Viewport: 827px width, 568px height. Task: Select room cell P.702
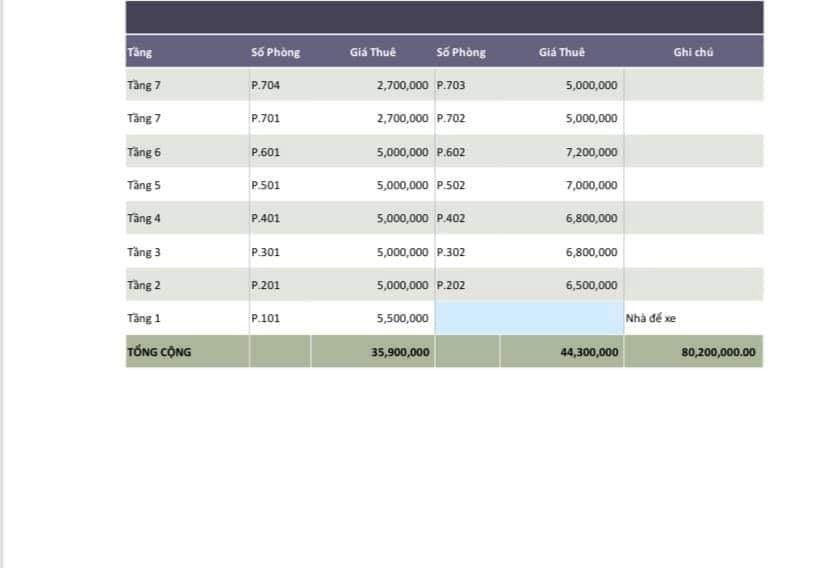point(450,119)
